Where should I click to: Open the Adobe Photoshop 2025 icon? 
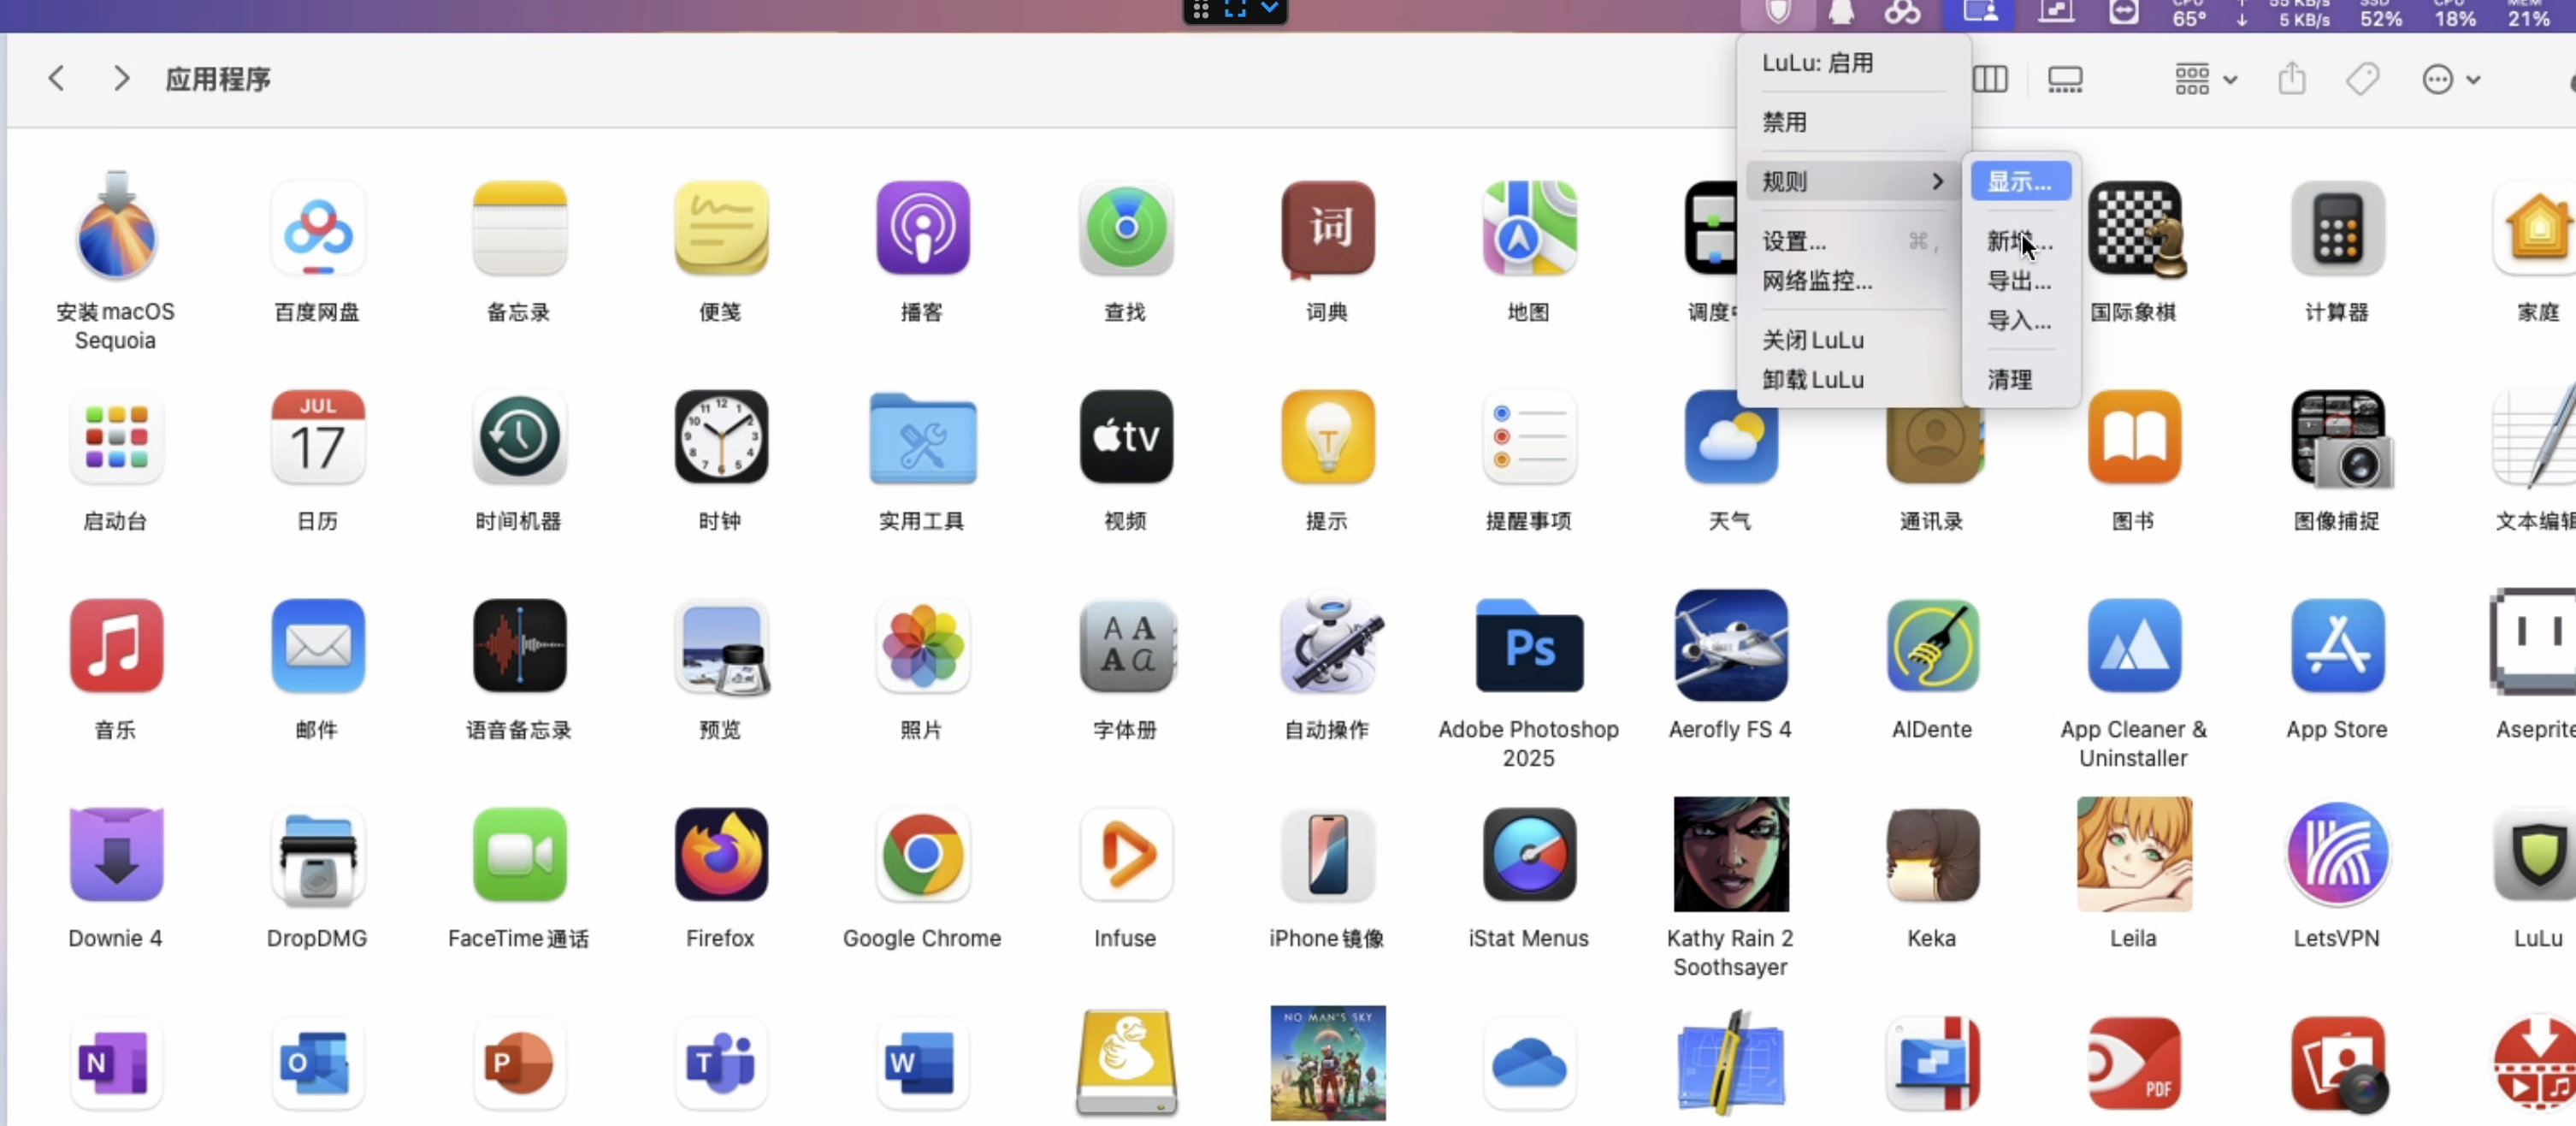click(1528, 647)
